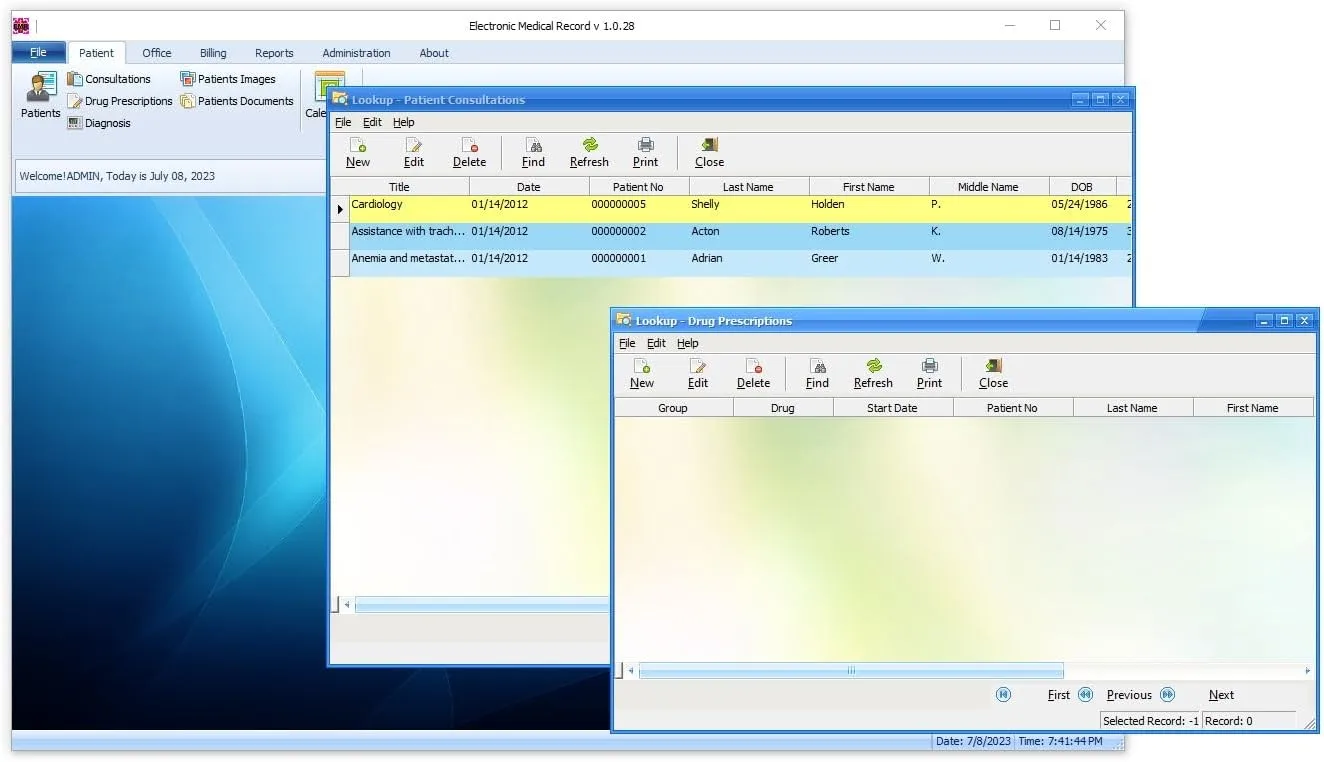Jump to the First prescription record
1324x762 pixels.
pyautogui.click(x=1058, y=694)
